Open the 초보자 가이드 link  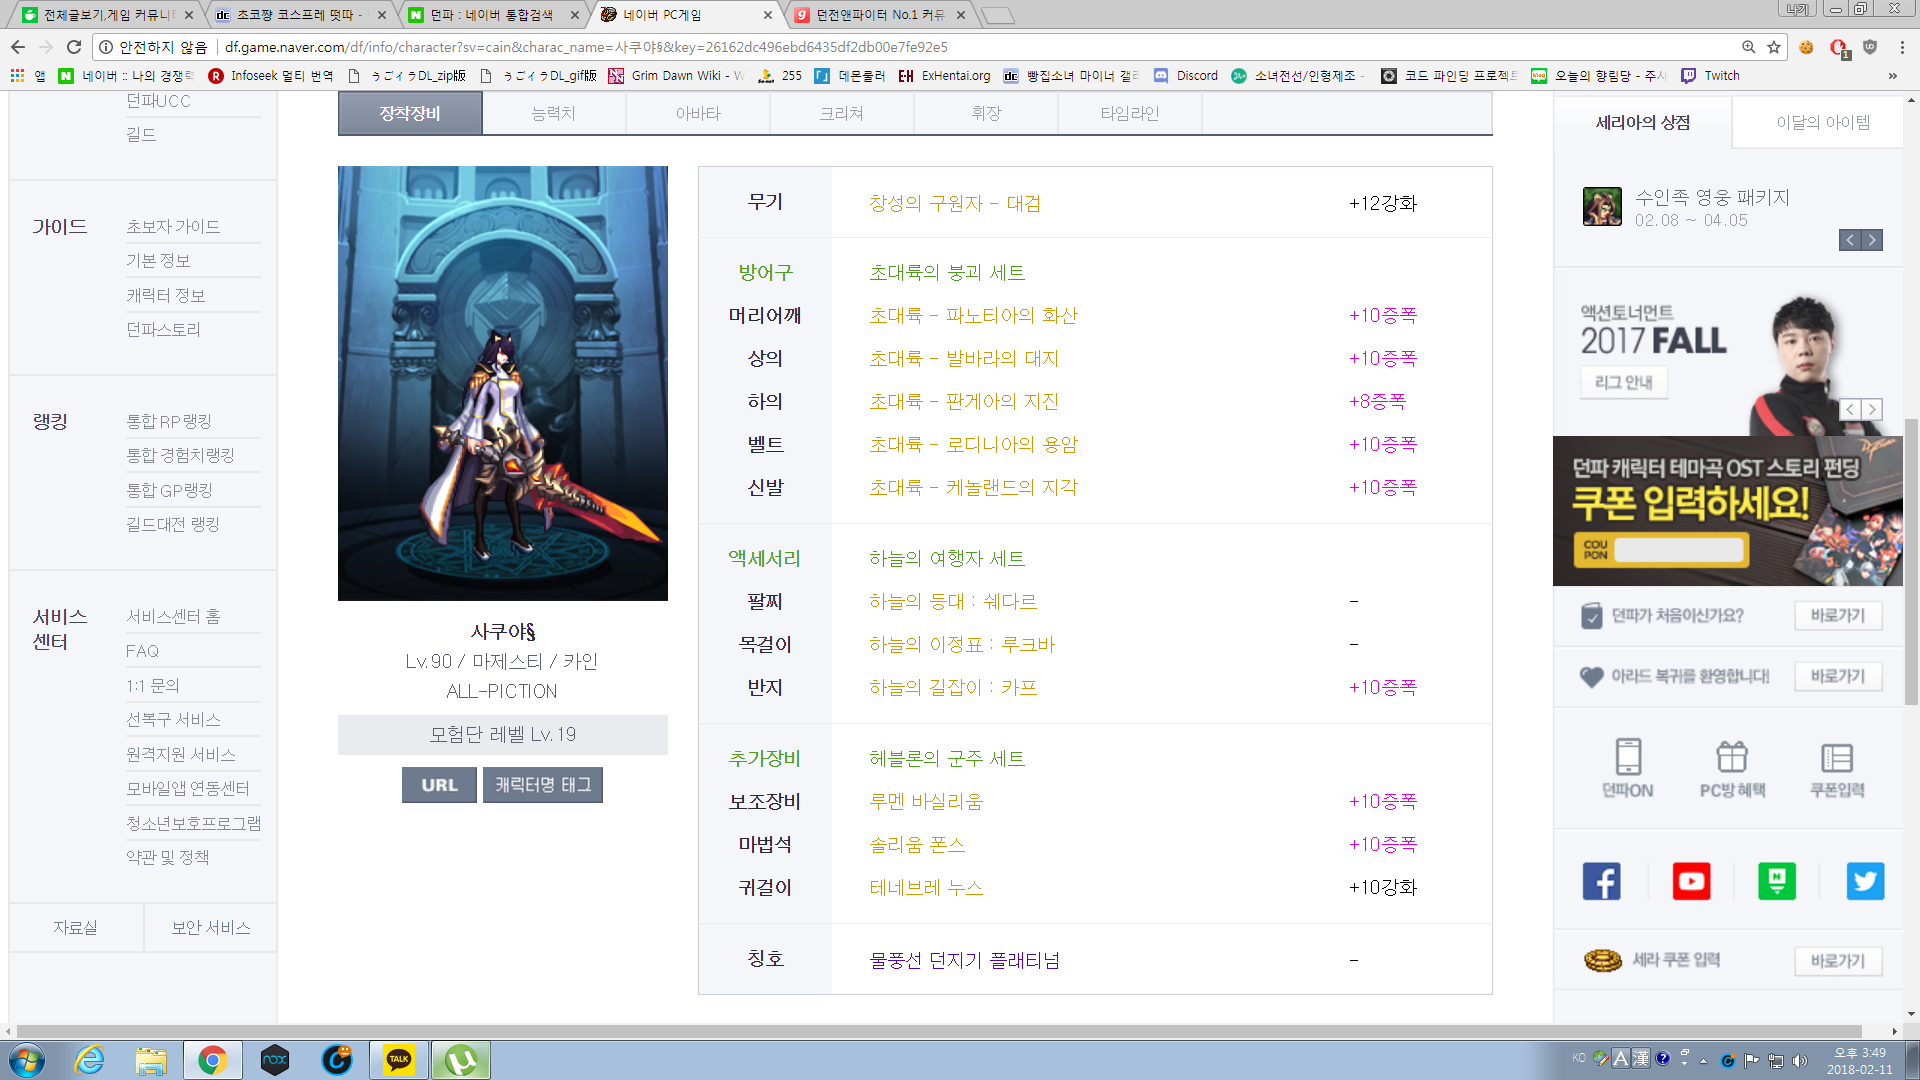[x=173, y=227]
